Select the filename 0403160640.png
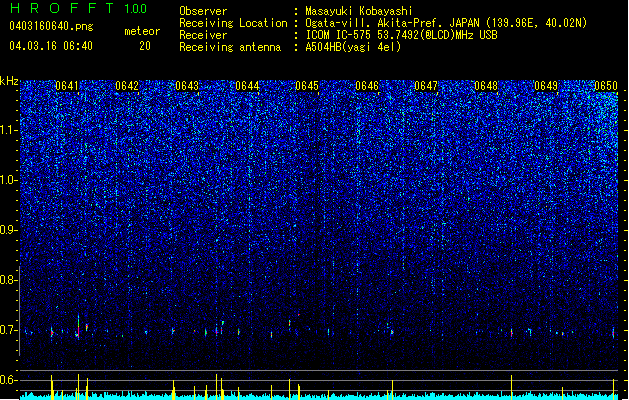The image size is (629, 400). [51, 27]
